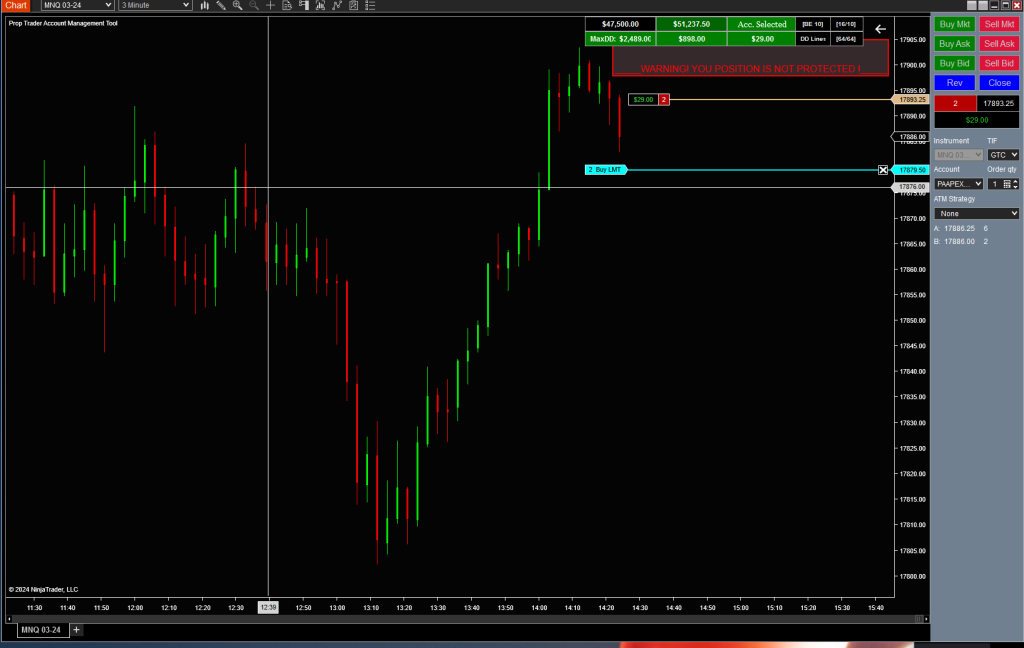
Task: Select the chart style bars icon
Action: [x=205, y=6]
